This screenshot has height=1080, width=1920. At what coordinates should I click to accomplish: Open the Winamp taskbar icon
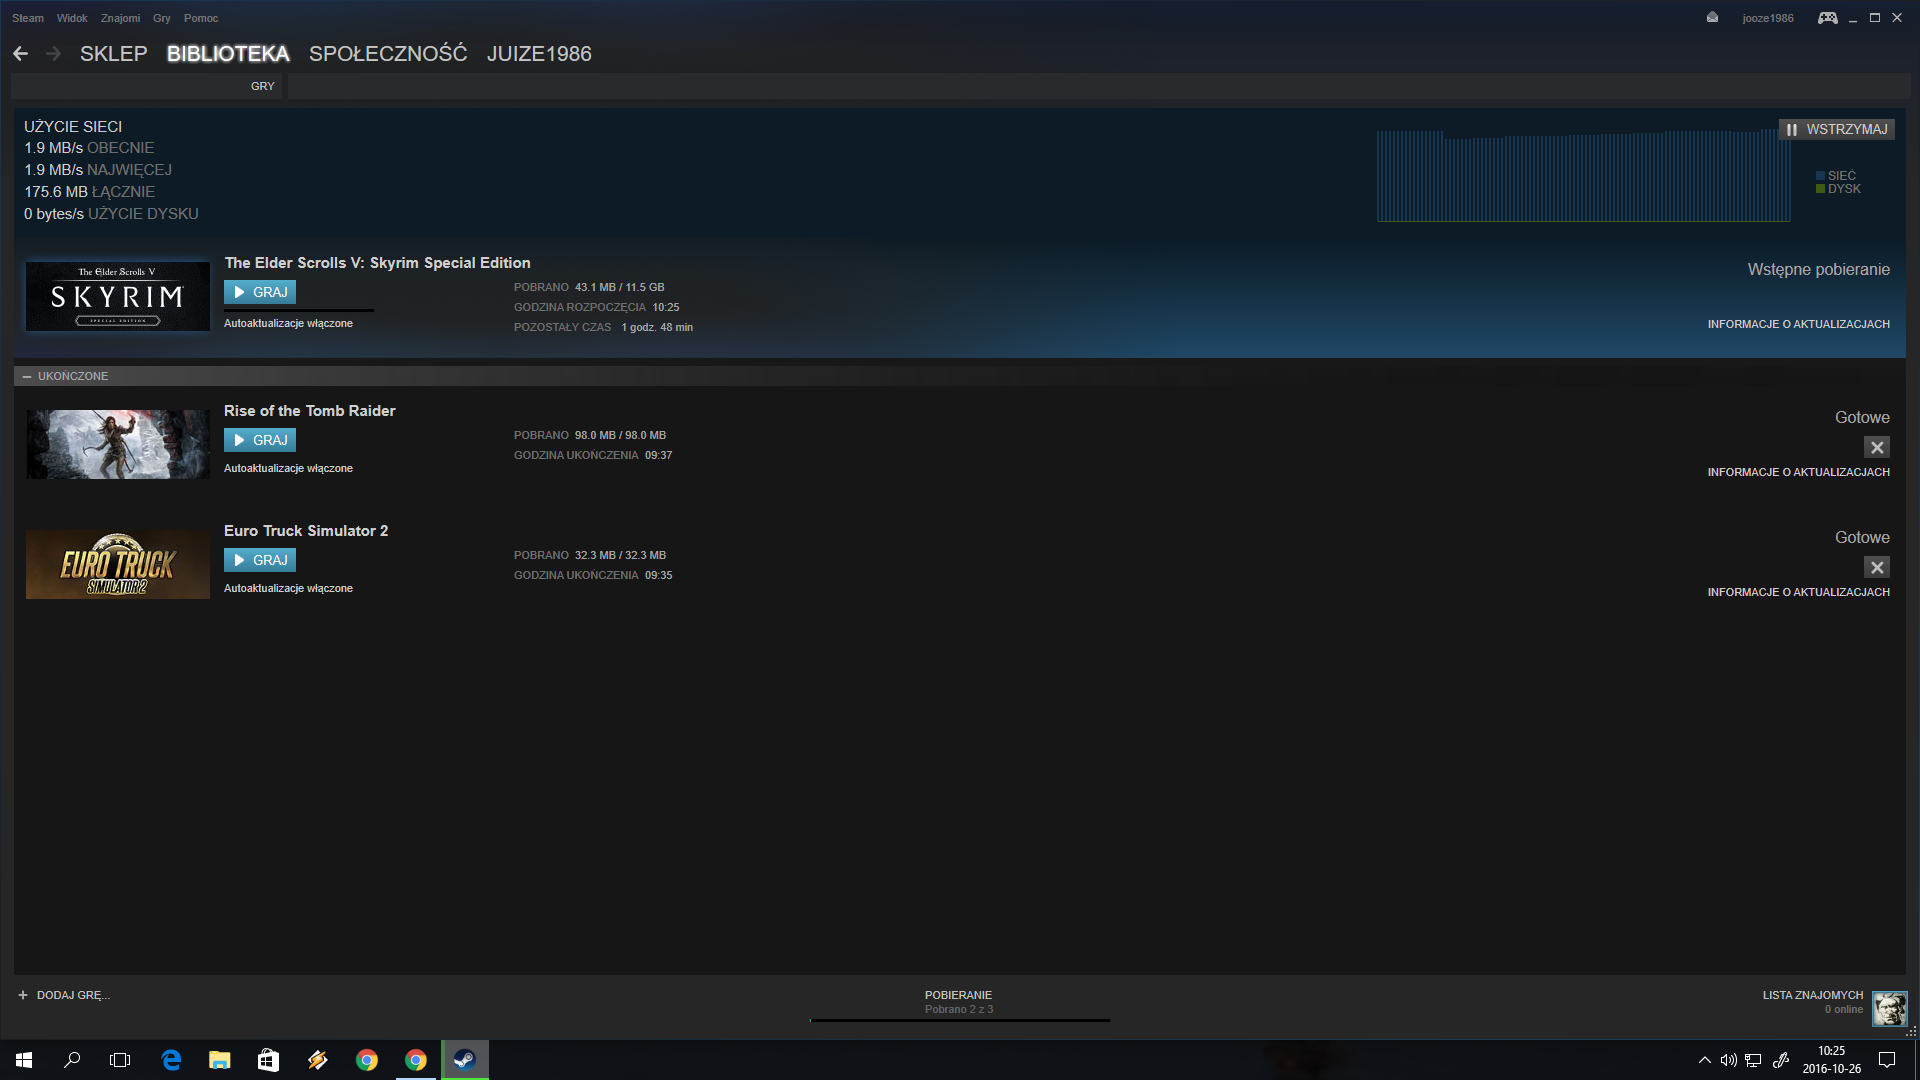317,1060
